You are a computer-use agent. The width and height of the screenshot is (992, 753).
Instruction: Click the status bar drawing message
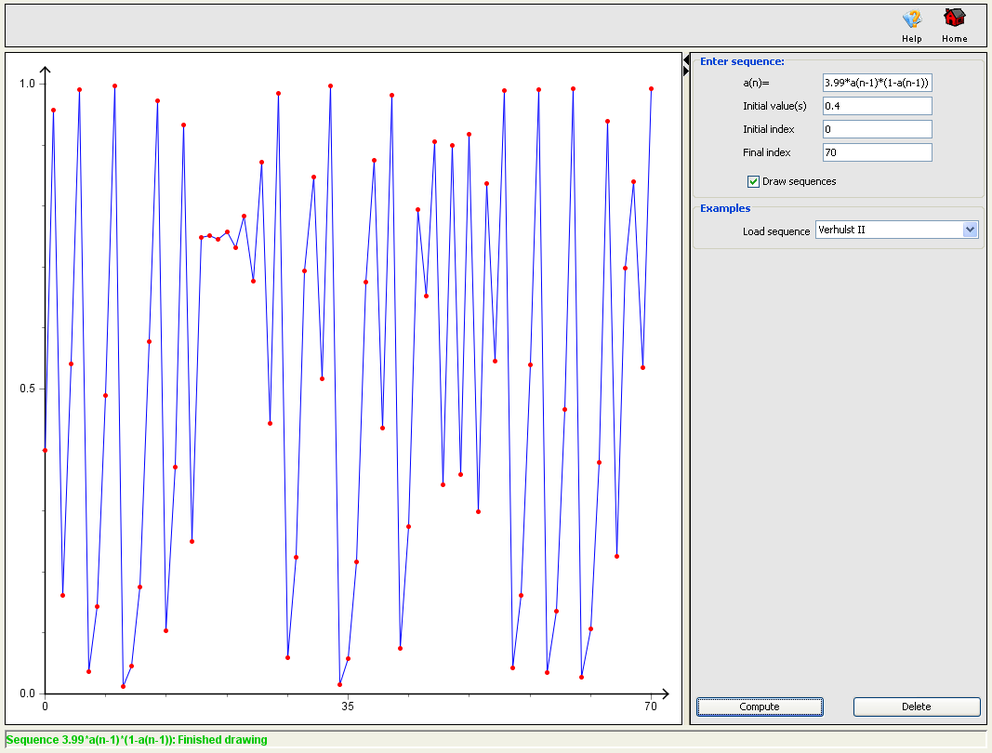(137, 740)
